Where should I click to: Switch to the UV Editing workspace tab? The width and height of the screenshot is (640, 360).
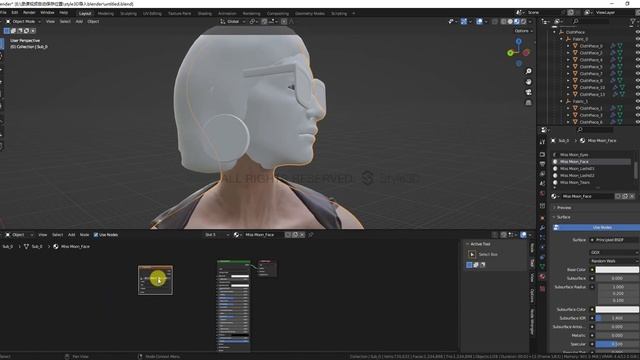coord(152,13)
